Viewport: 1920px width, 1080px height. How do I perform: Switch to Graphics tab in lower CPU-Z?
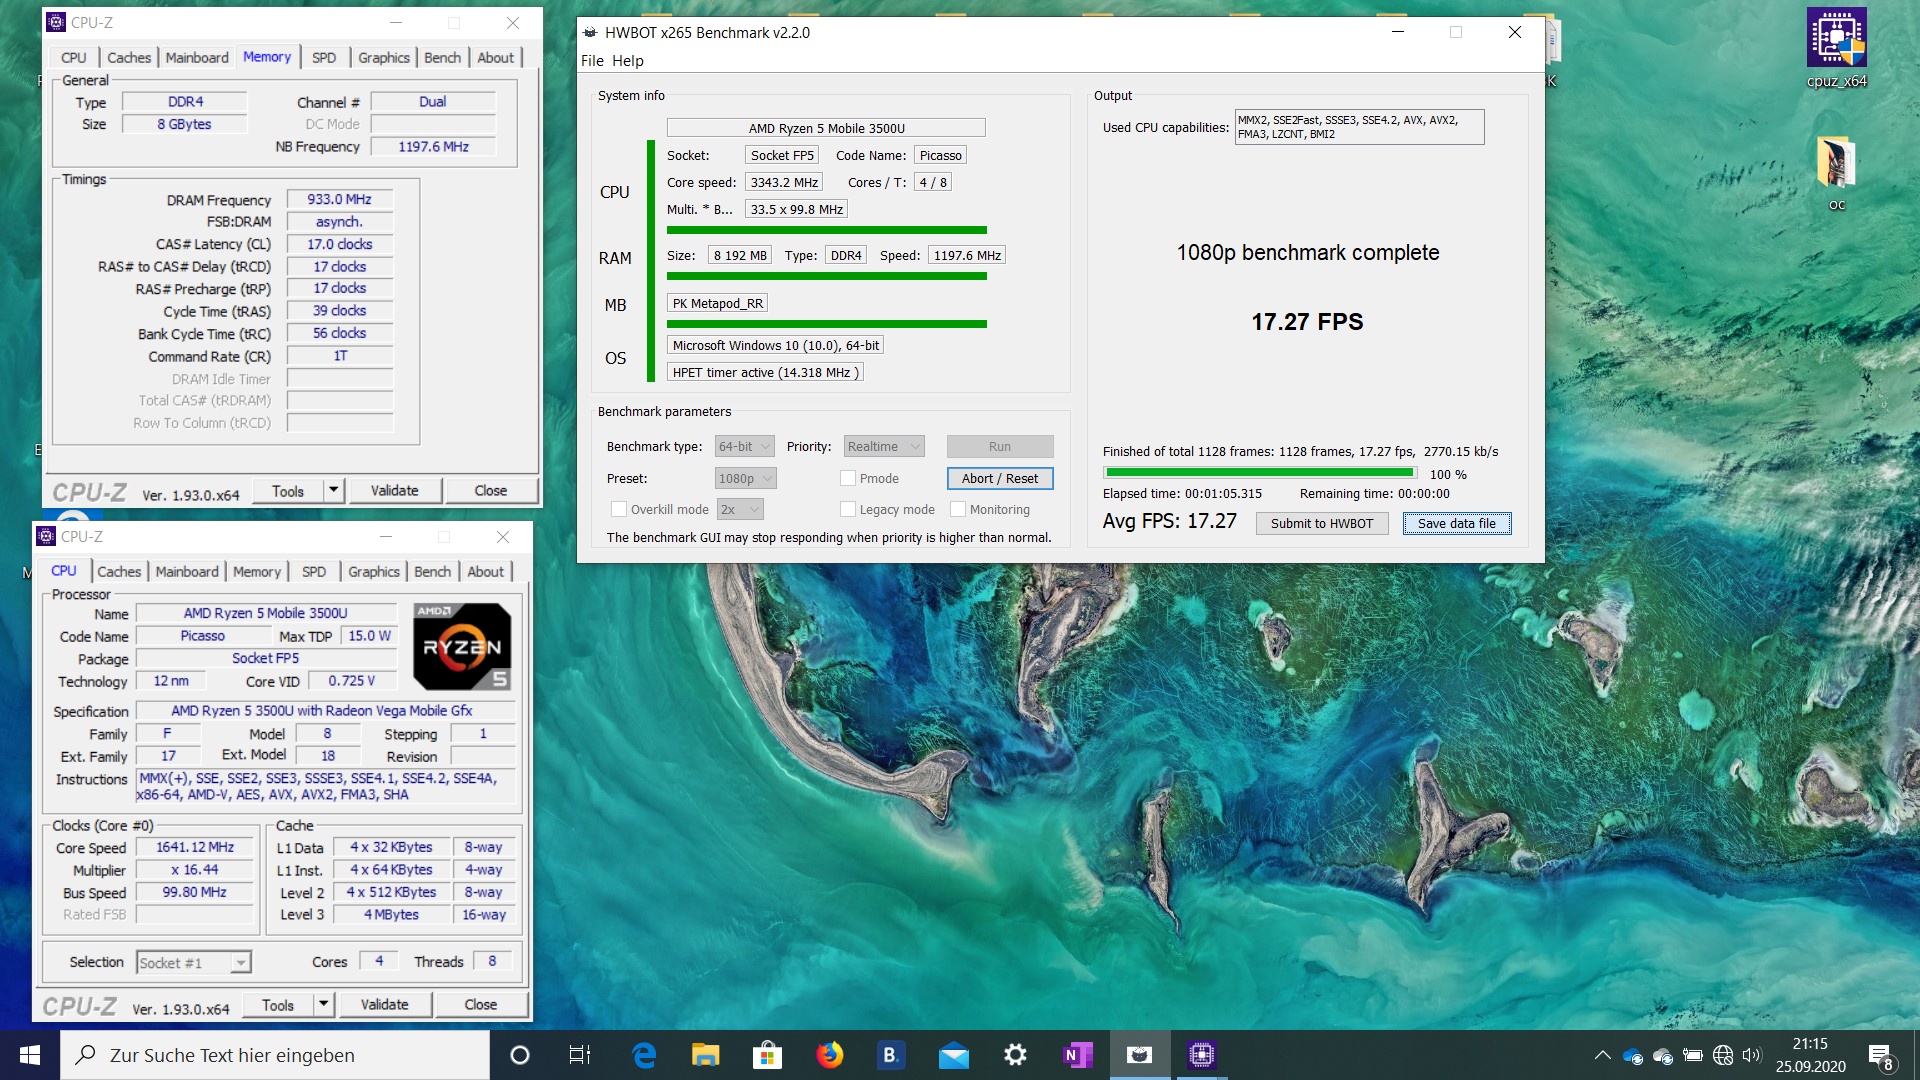click(374, 572)
